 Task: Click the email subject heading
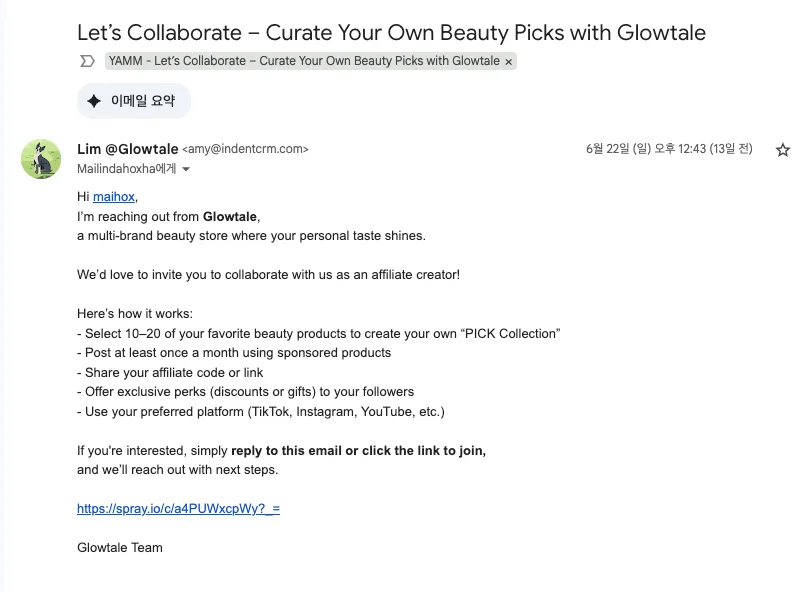coord(391,32)
